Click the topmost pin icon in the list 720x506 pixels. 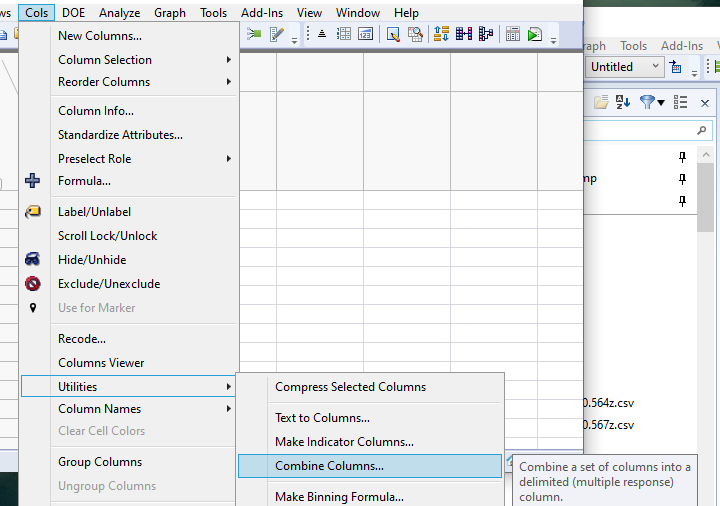point(682,157)
